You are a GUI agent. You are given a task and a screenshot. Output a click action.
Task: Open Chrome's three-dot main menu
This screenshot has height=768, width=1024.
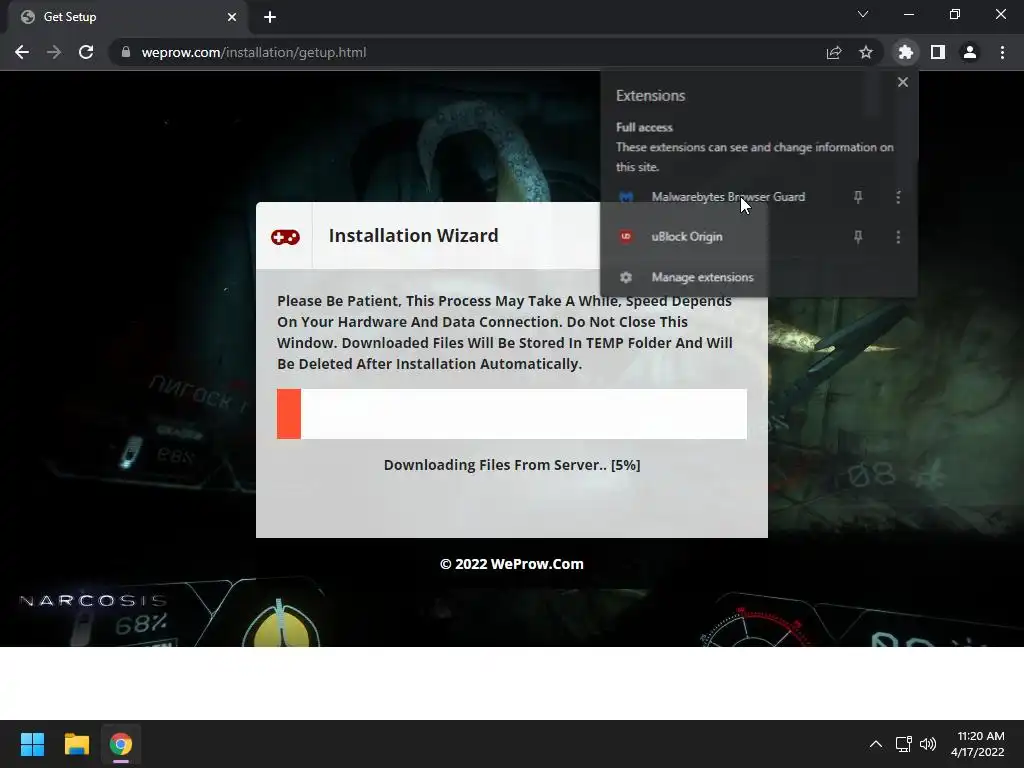(x=1002, y=52)
